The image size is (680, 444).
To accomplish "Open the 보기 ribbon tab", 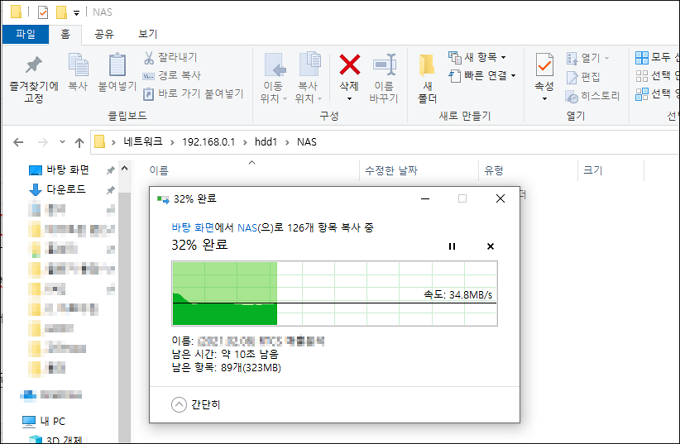I will (147, 34).
